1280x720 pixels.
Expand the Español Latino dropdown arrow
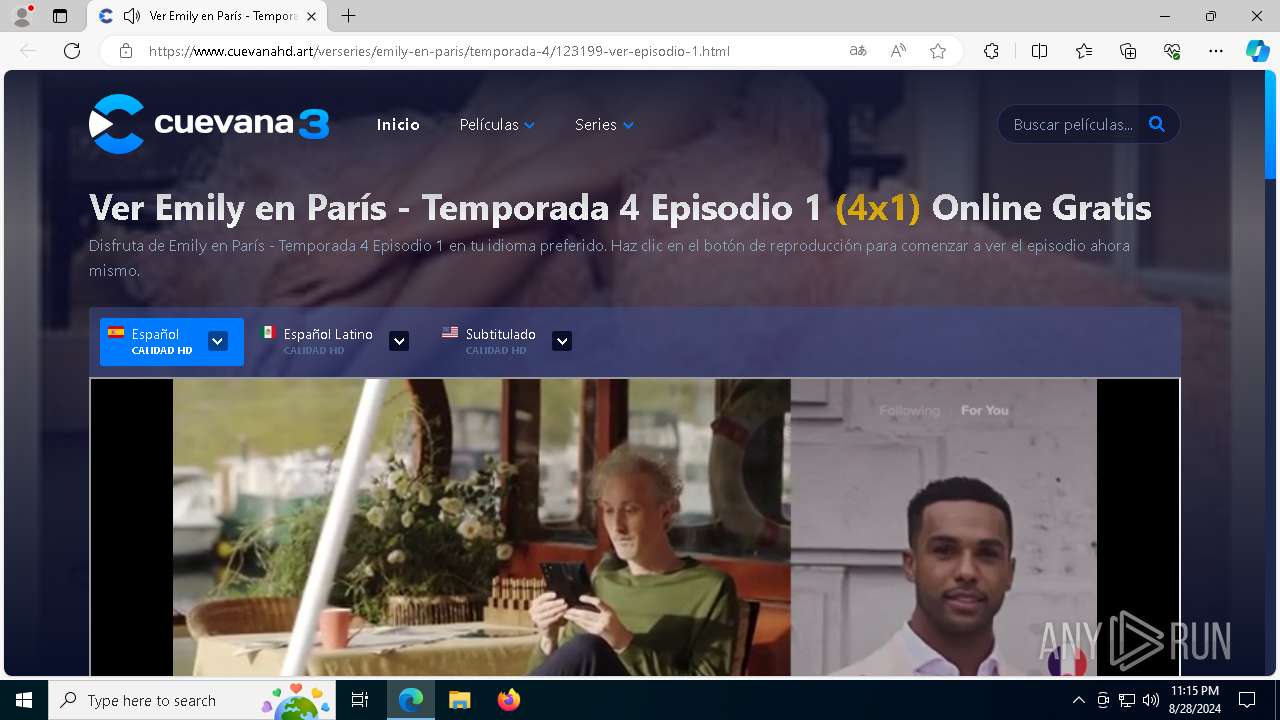(x=399, y=341)
